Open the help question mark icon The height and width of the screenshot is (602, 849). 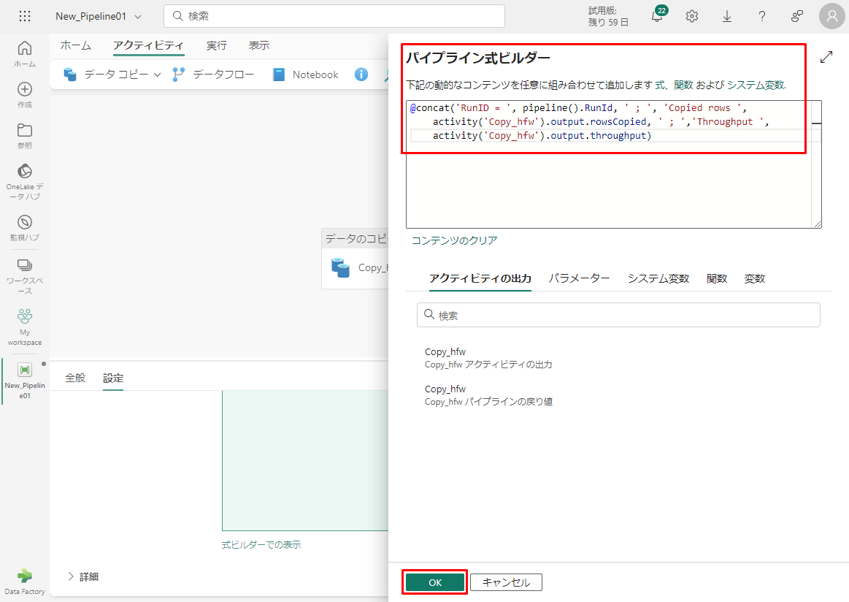click(x=762, y=16)
